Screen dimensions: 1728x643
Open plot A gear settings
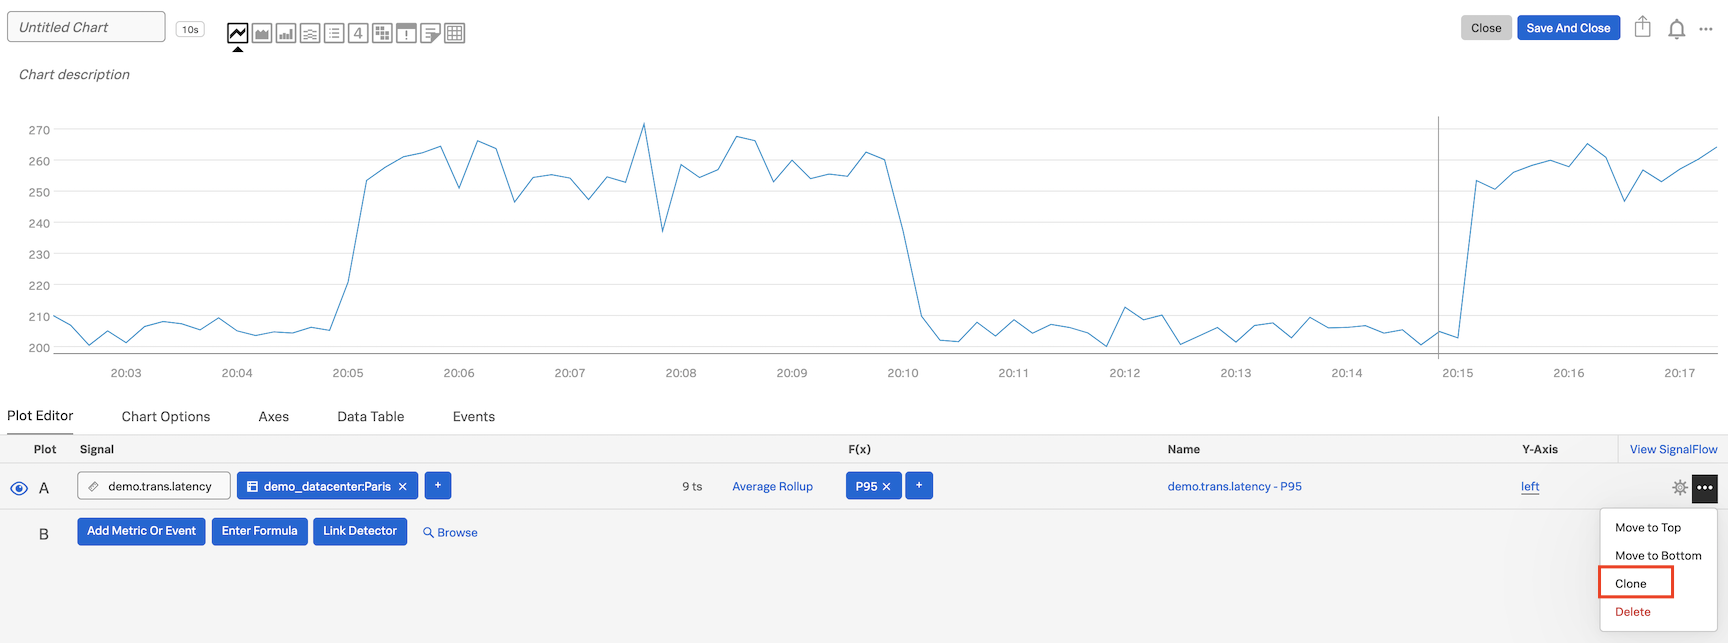pos(1679,487)
